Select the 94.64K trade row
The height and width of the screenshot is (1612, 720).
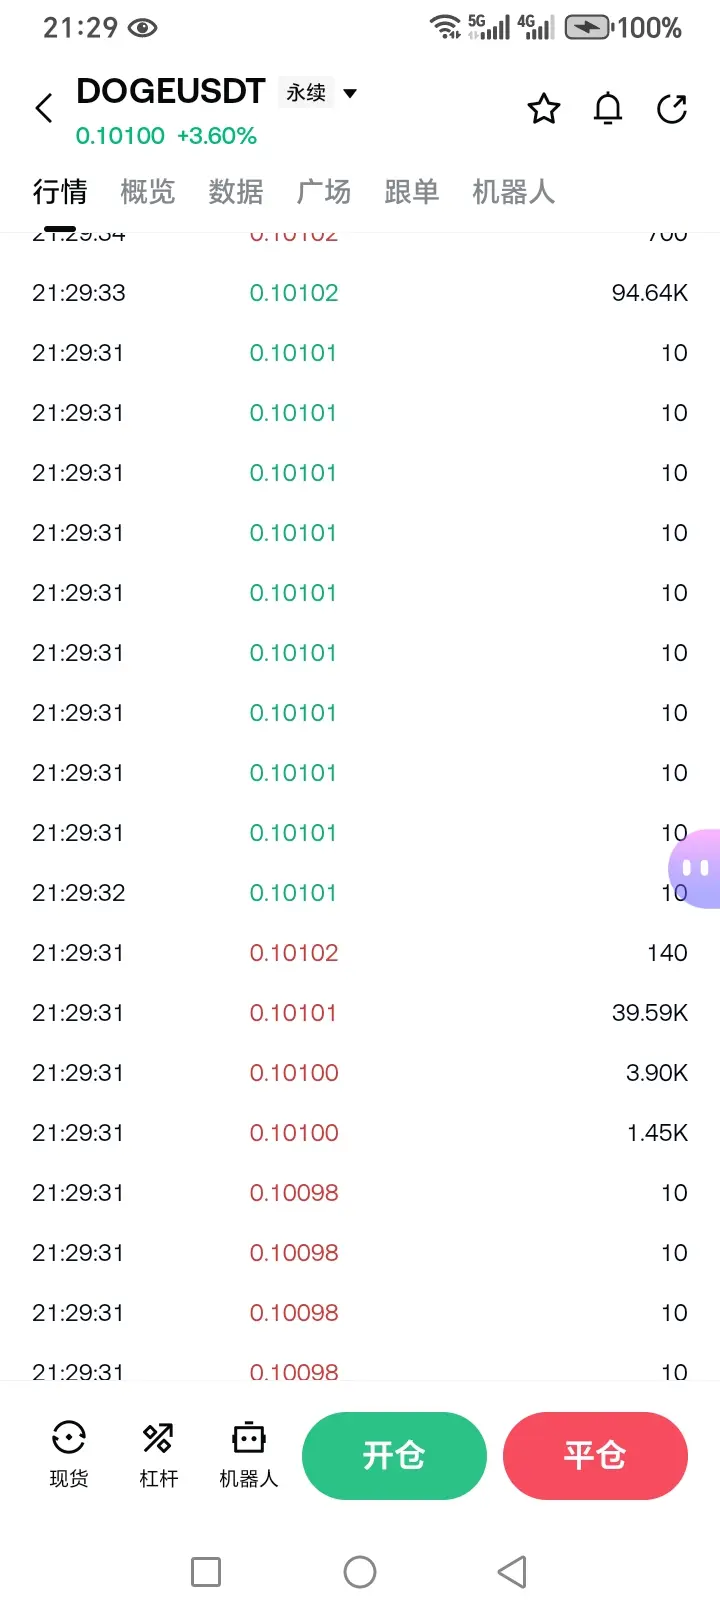click(x=360, y=293)
